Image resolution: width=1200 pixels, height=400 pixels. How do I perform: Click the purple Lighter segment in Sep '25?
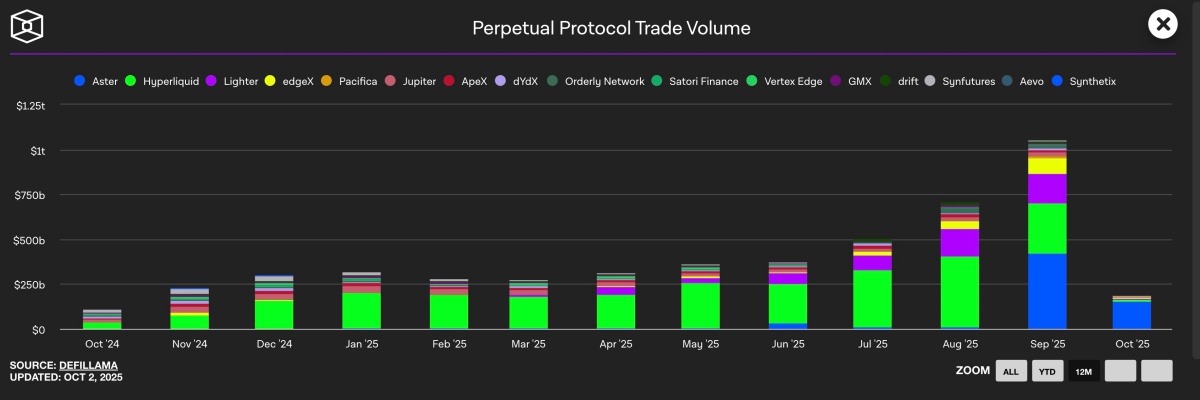(x=1047, y=188)
